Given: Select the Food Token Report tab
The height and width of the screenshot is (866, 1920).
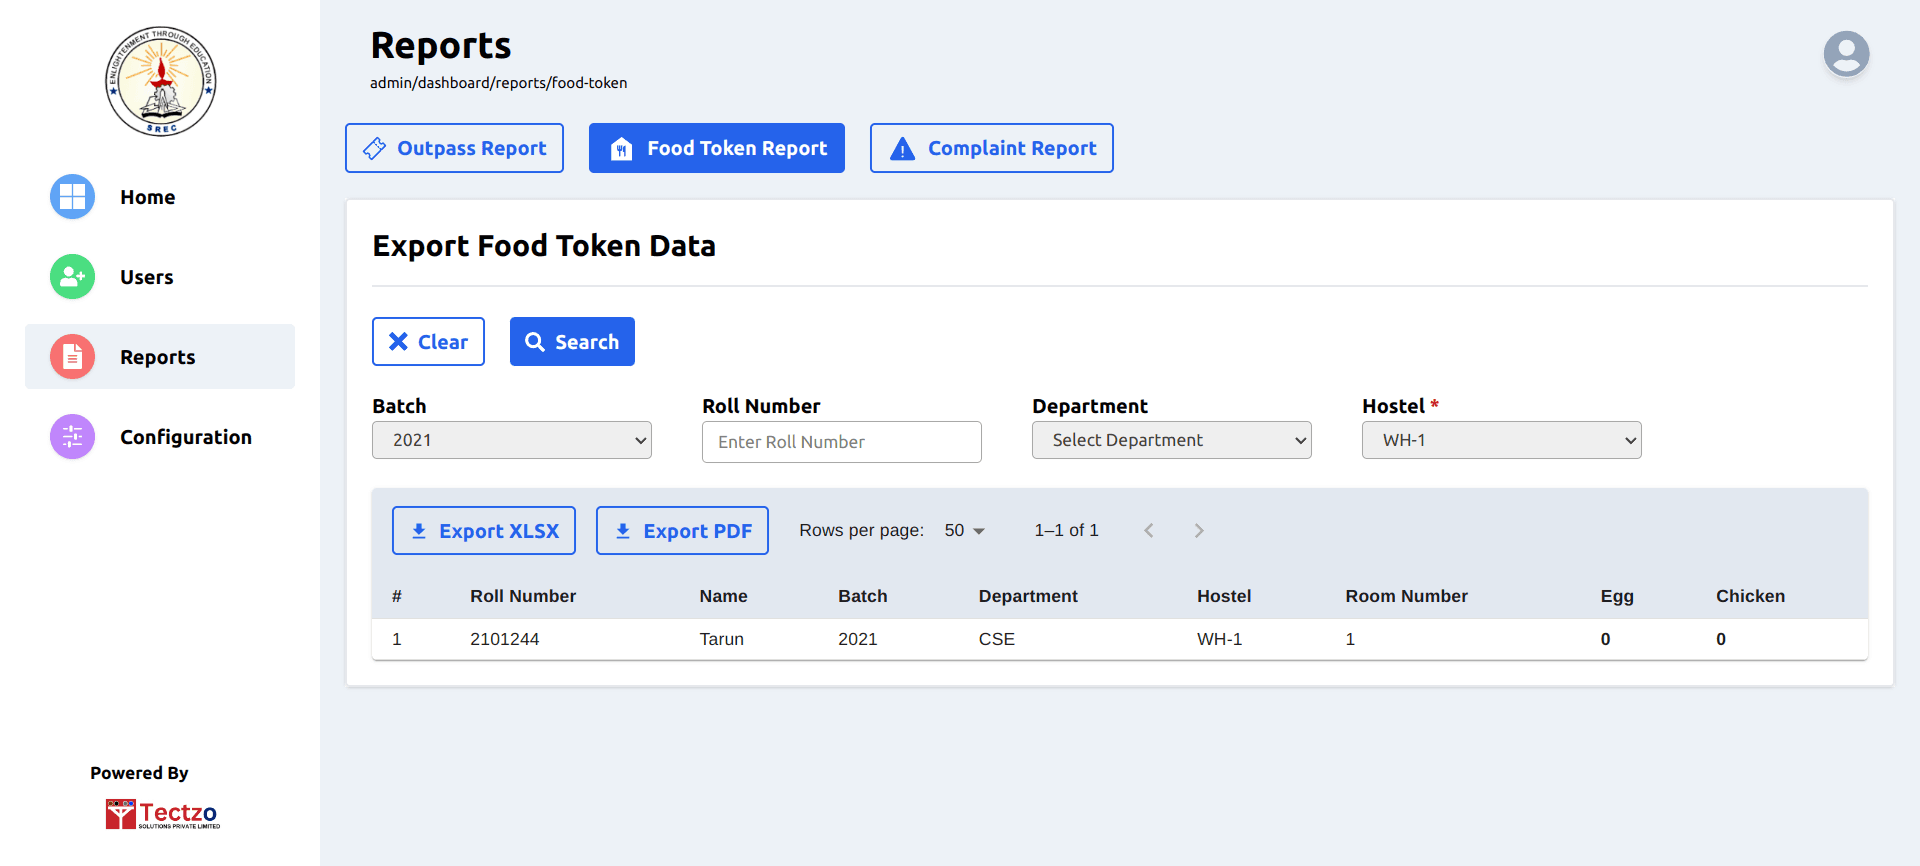Looking at the screenshot, I should (x=716, y=148).
